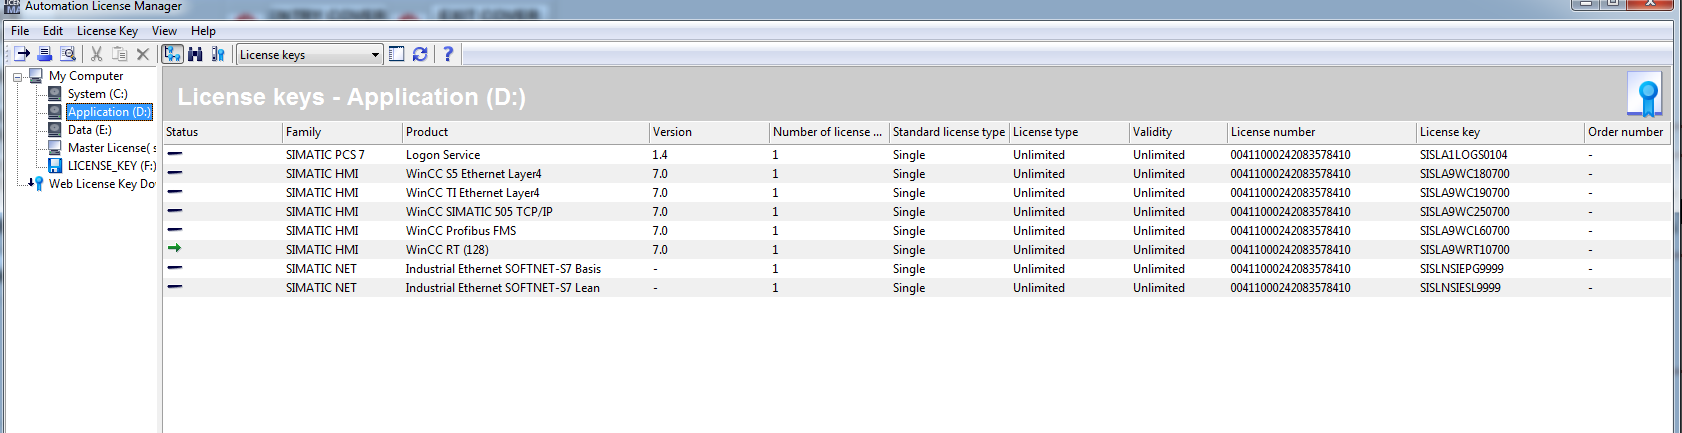Open the Help menu
Screen dimensions: 1682x433
(x=203, y=30)
